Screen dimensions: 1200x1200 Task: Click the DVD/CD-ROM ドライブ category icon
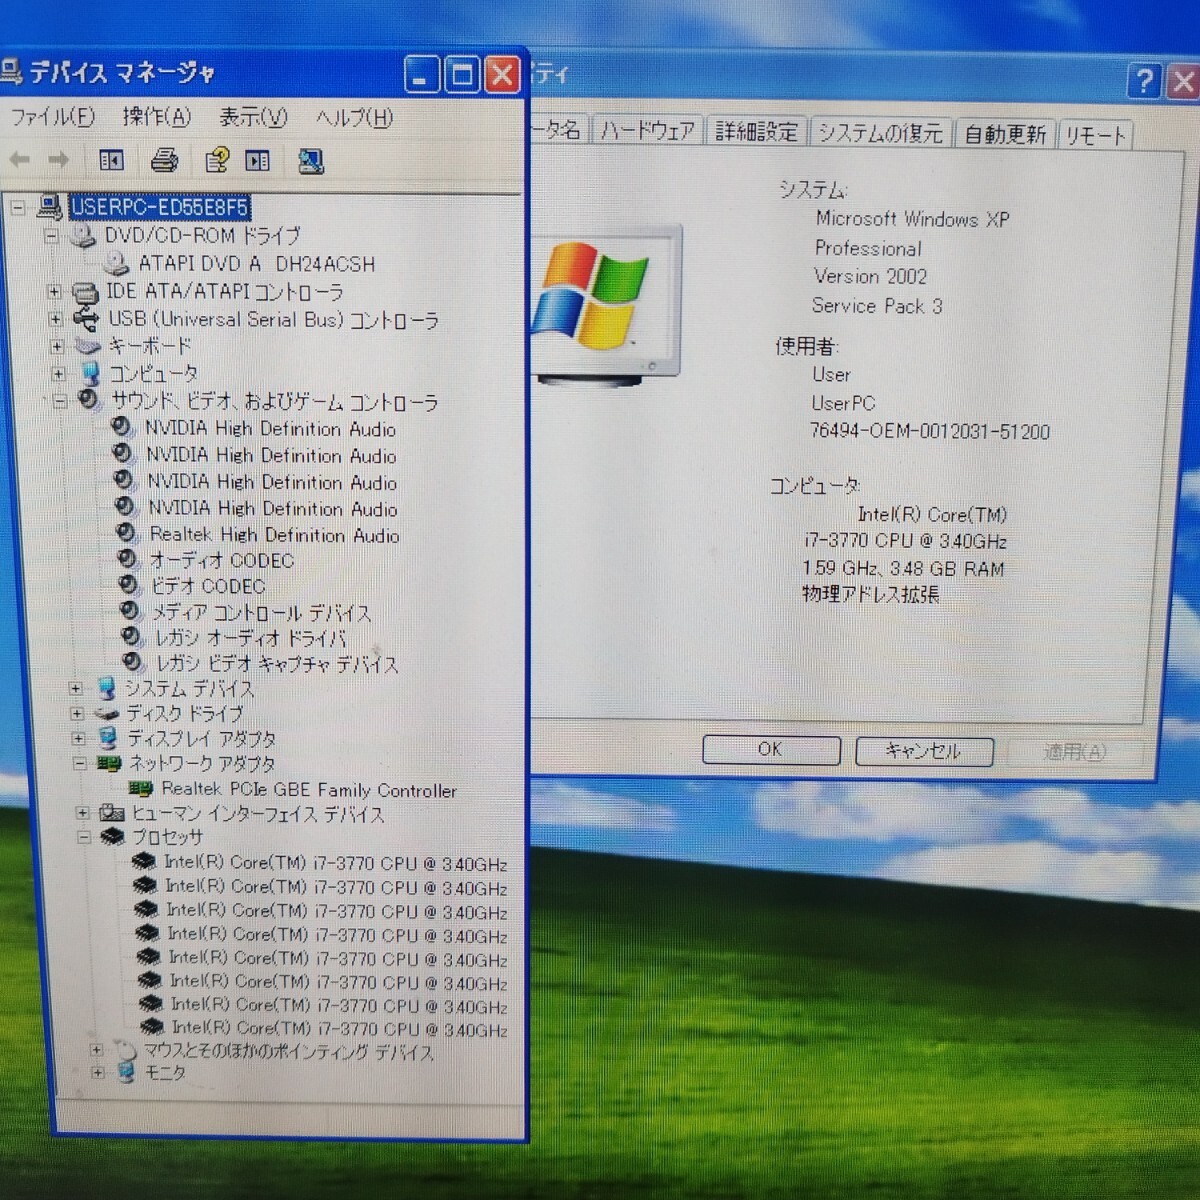83,236
